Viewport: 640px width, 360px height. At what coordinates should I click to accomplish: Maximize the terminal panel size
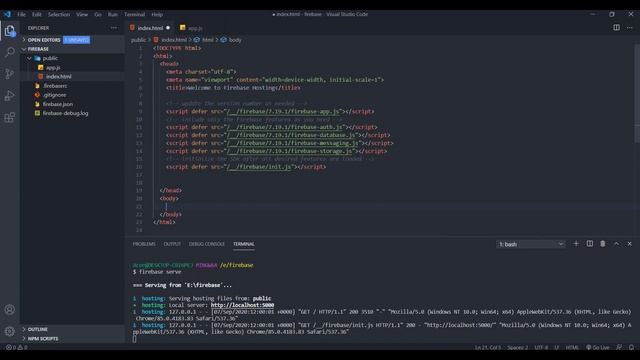pos(616,244)
